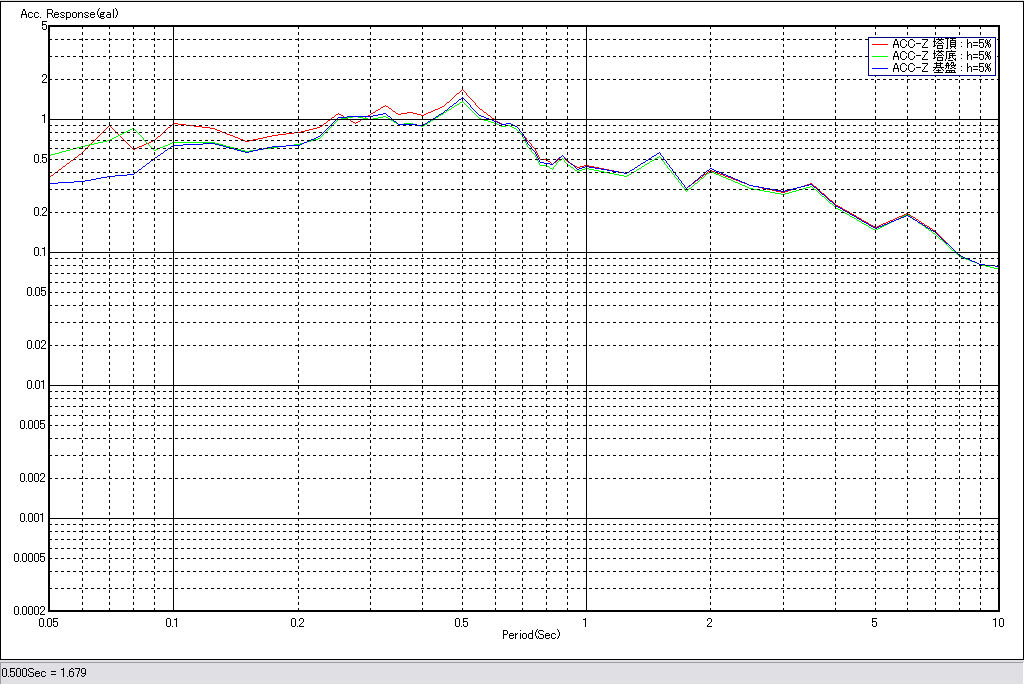Click the red line sample in legend
Image resolution: width=1024 pixels, height=685 pixels.
click(x=880, y=44)
